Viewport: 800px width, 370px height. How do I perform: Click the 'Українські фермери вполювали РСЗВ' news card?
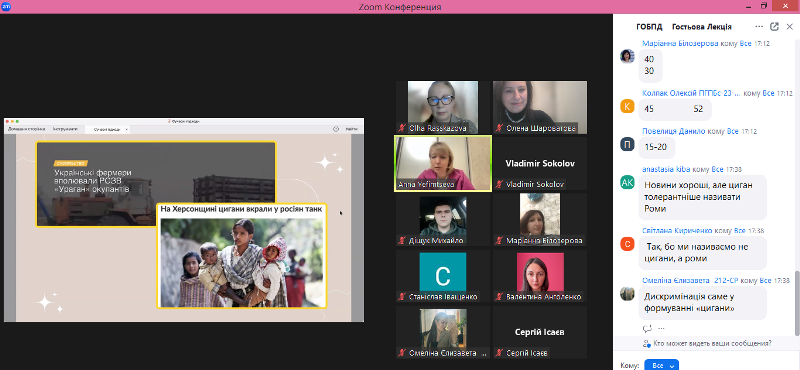tap(156, 184)
